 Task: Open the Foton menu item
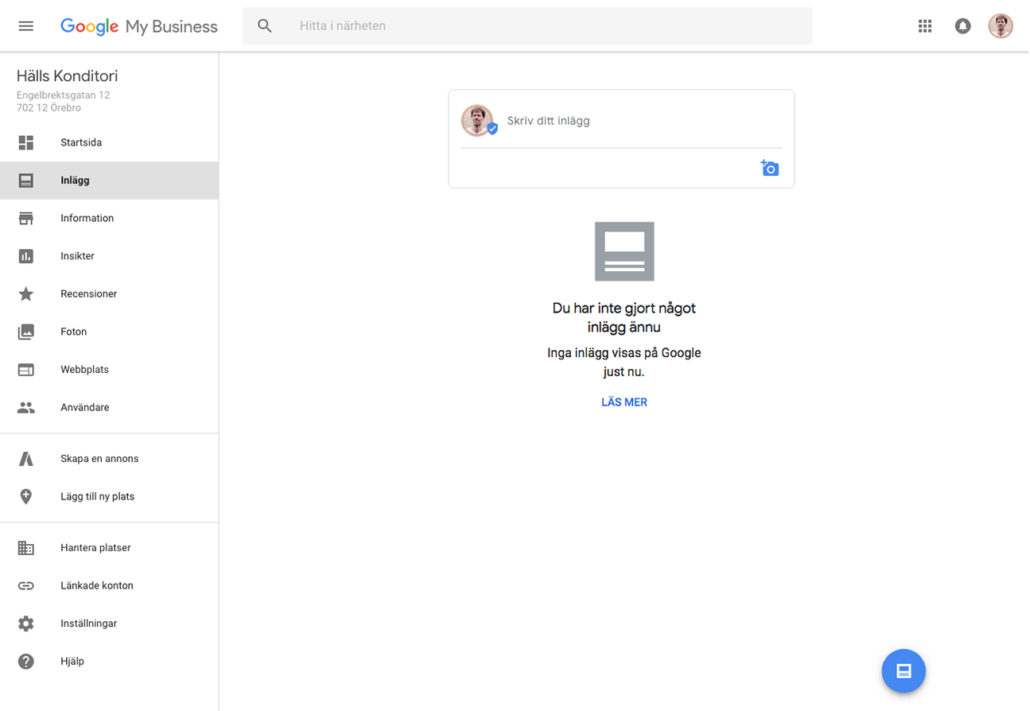click(109, 332)
